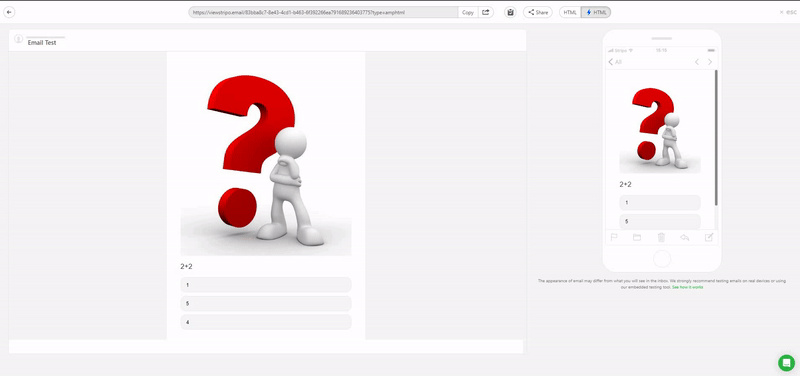Click the 2+2 question text in desktop preview
This screenshot has height=376, width=800.
186,266
